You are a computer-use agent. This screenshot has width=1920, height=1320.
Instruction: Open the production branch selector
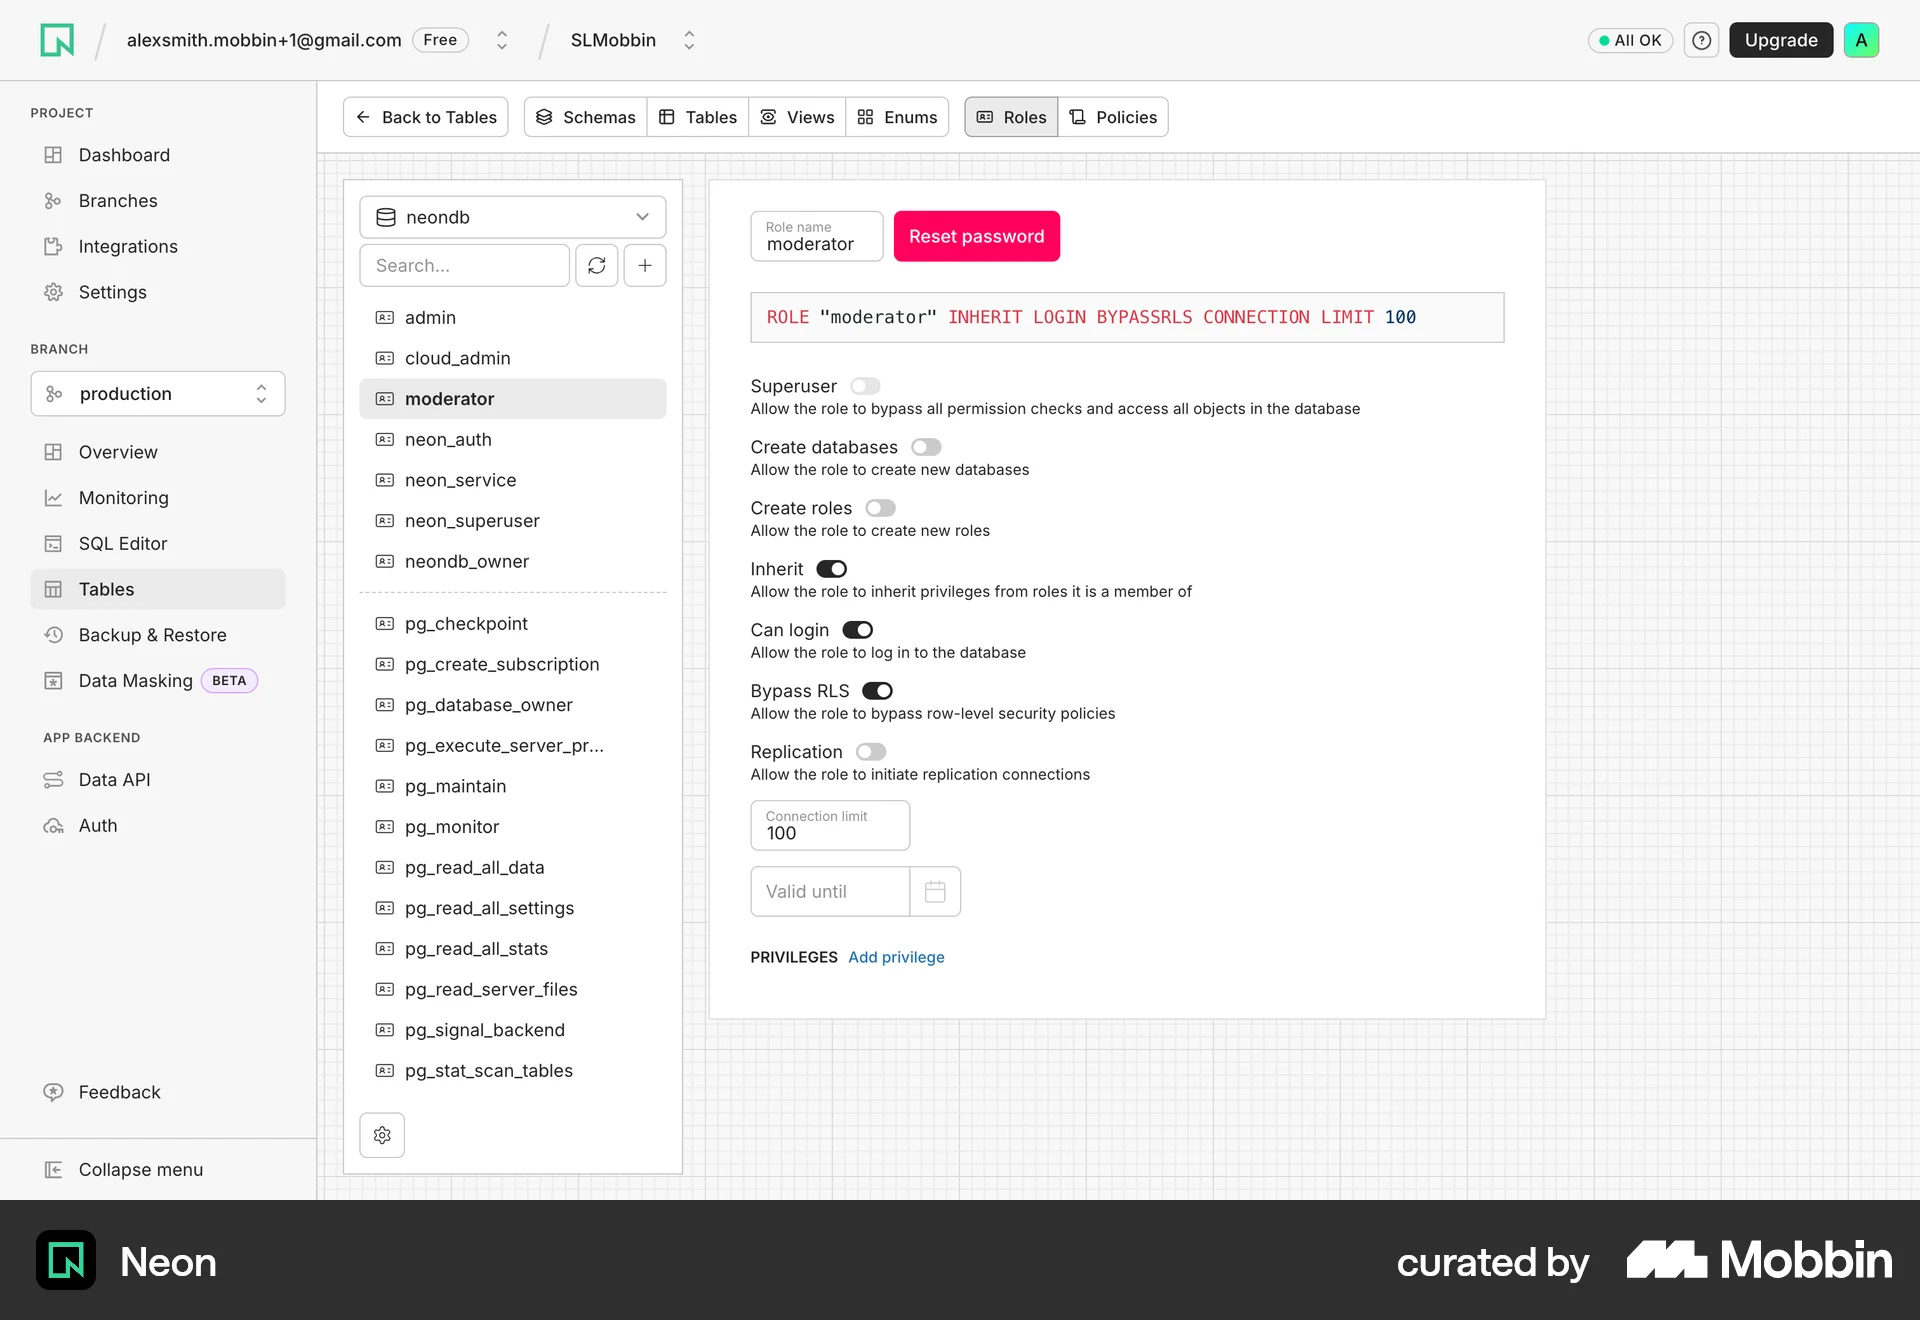click(158, 394)
